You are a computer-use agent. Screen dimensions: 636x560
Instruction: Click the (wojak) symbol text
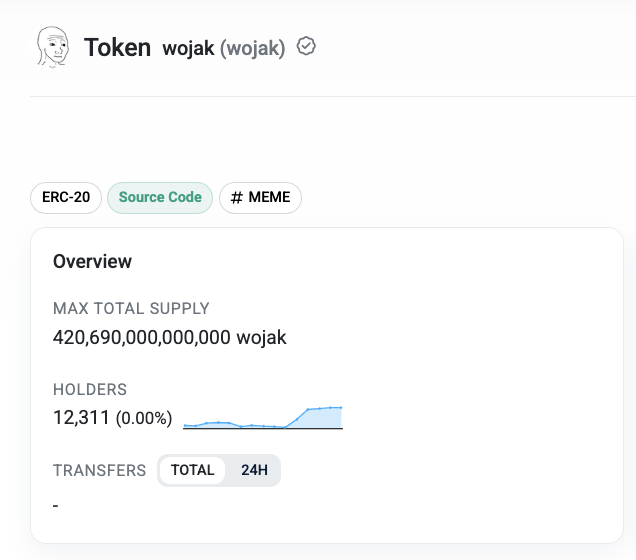pyautogui.click(x=253, y=49)
